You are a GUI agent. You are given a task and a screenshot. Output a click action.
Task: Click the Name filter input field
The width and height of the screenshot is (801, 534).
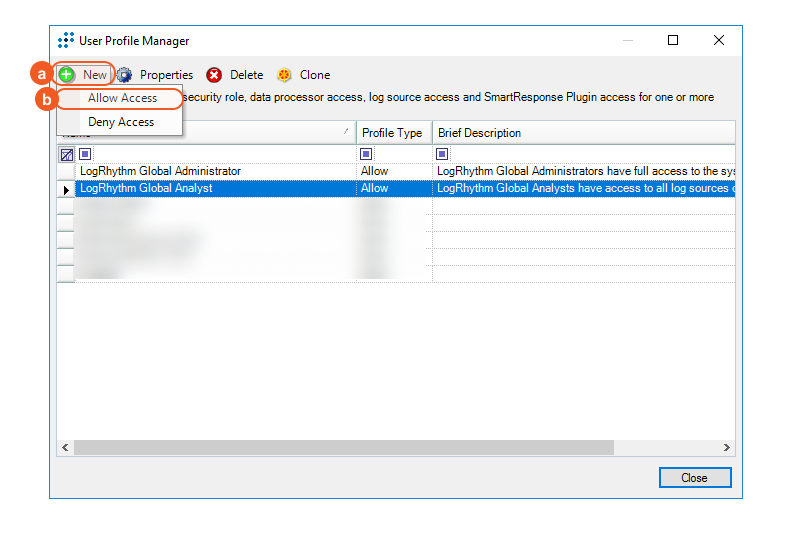point(220,154)
